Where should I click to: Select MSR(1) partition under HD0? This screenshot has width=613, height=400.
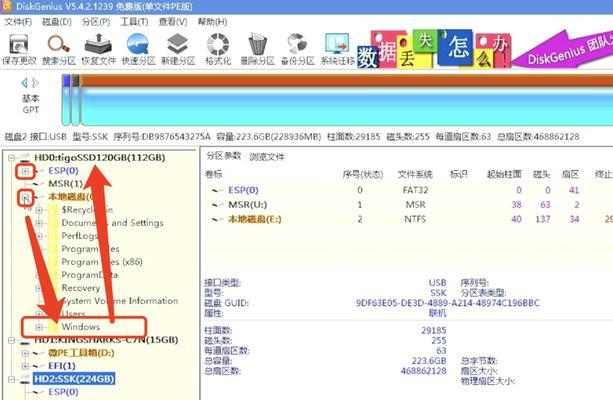coord(65,183)
